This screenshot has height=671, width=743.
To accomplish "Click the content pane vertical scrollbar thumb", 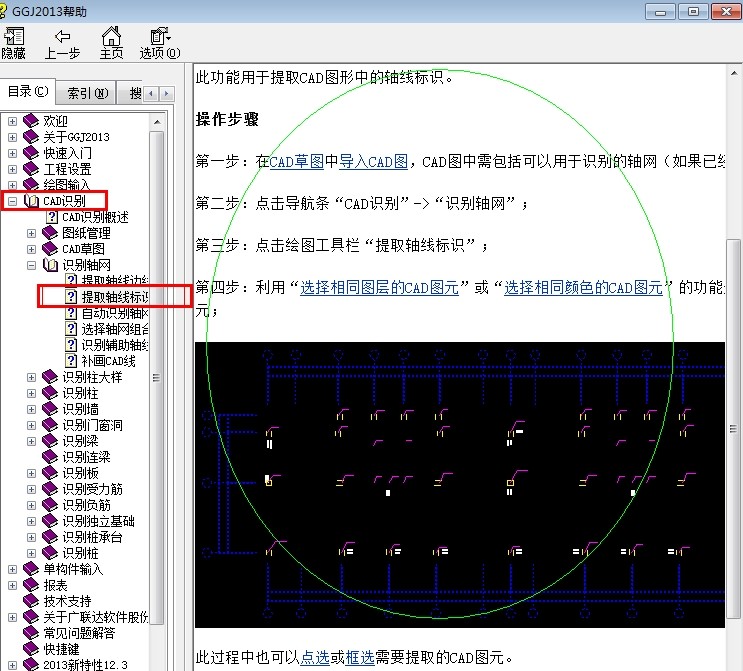I will click(x=734, y=429).
